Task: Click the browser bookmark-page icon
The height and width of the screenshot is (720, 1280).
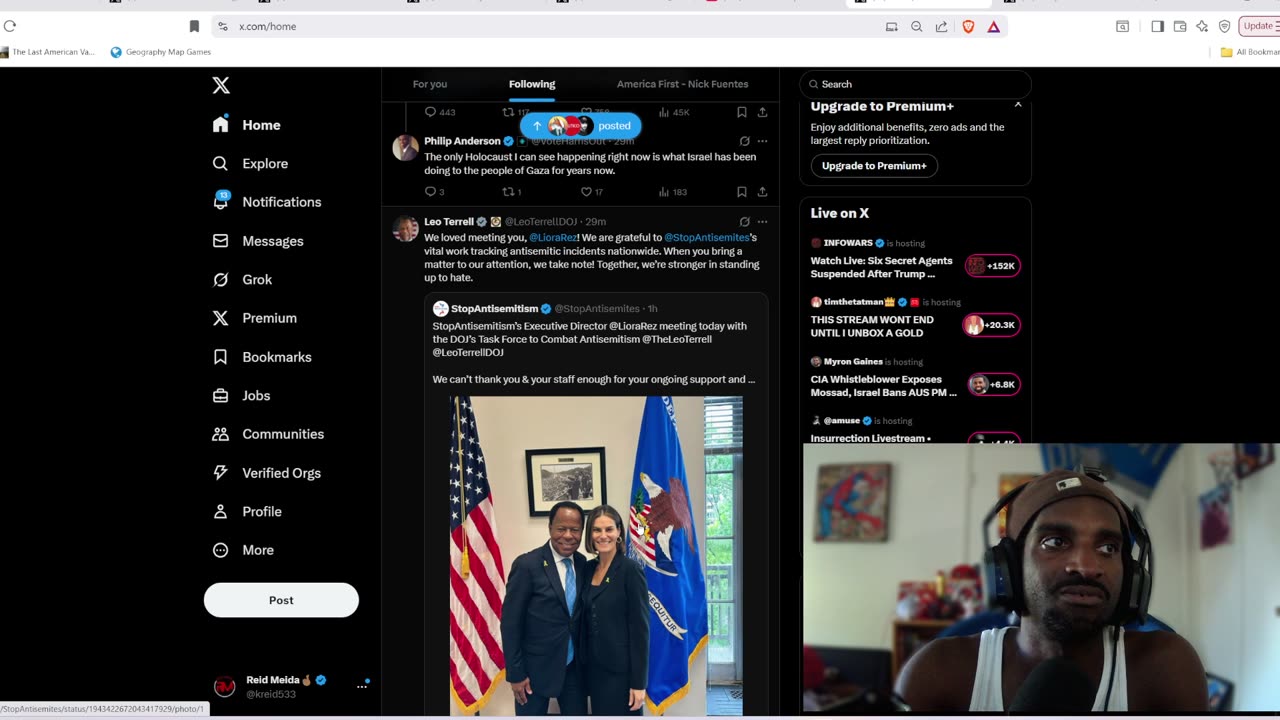Action: click(194, 26)
